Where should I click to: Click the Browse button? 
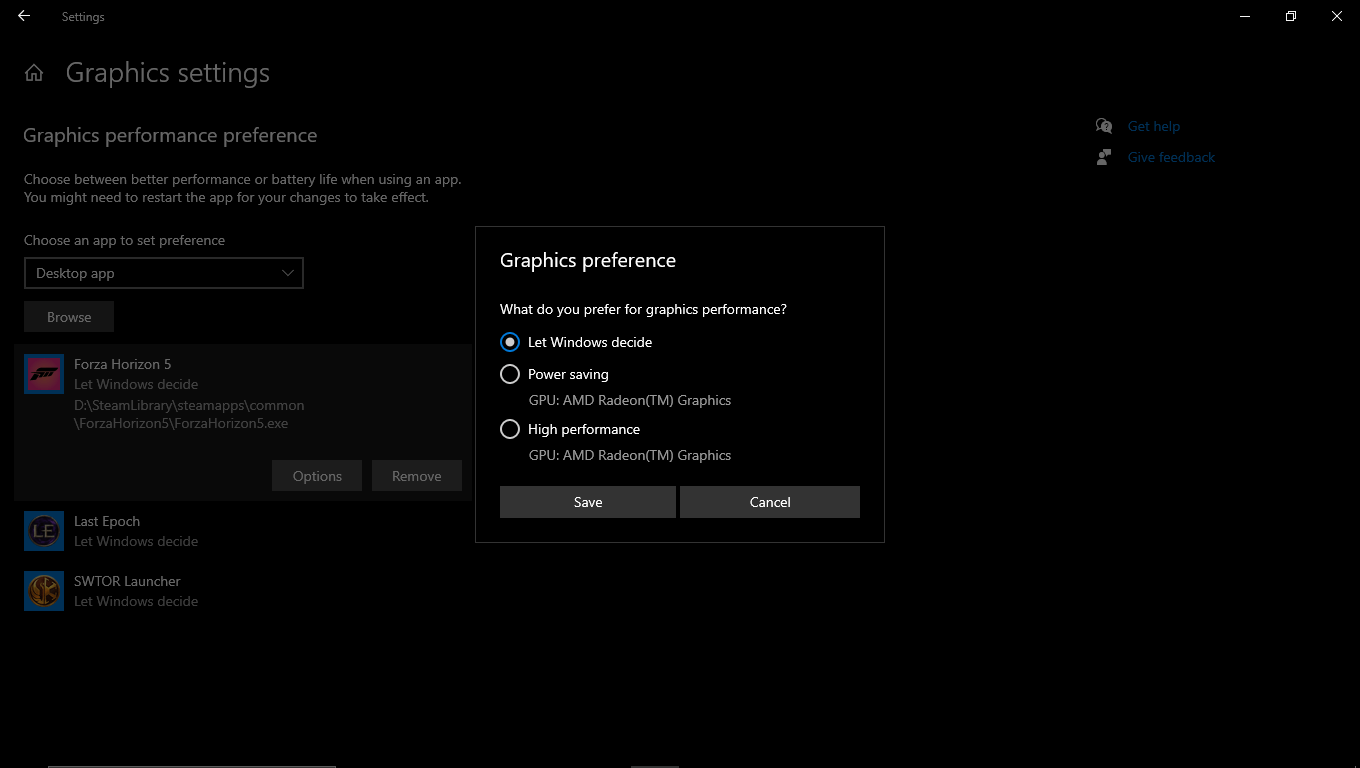click(69, 317)
